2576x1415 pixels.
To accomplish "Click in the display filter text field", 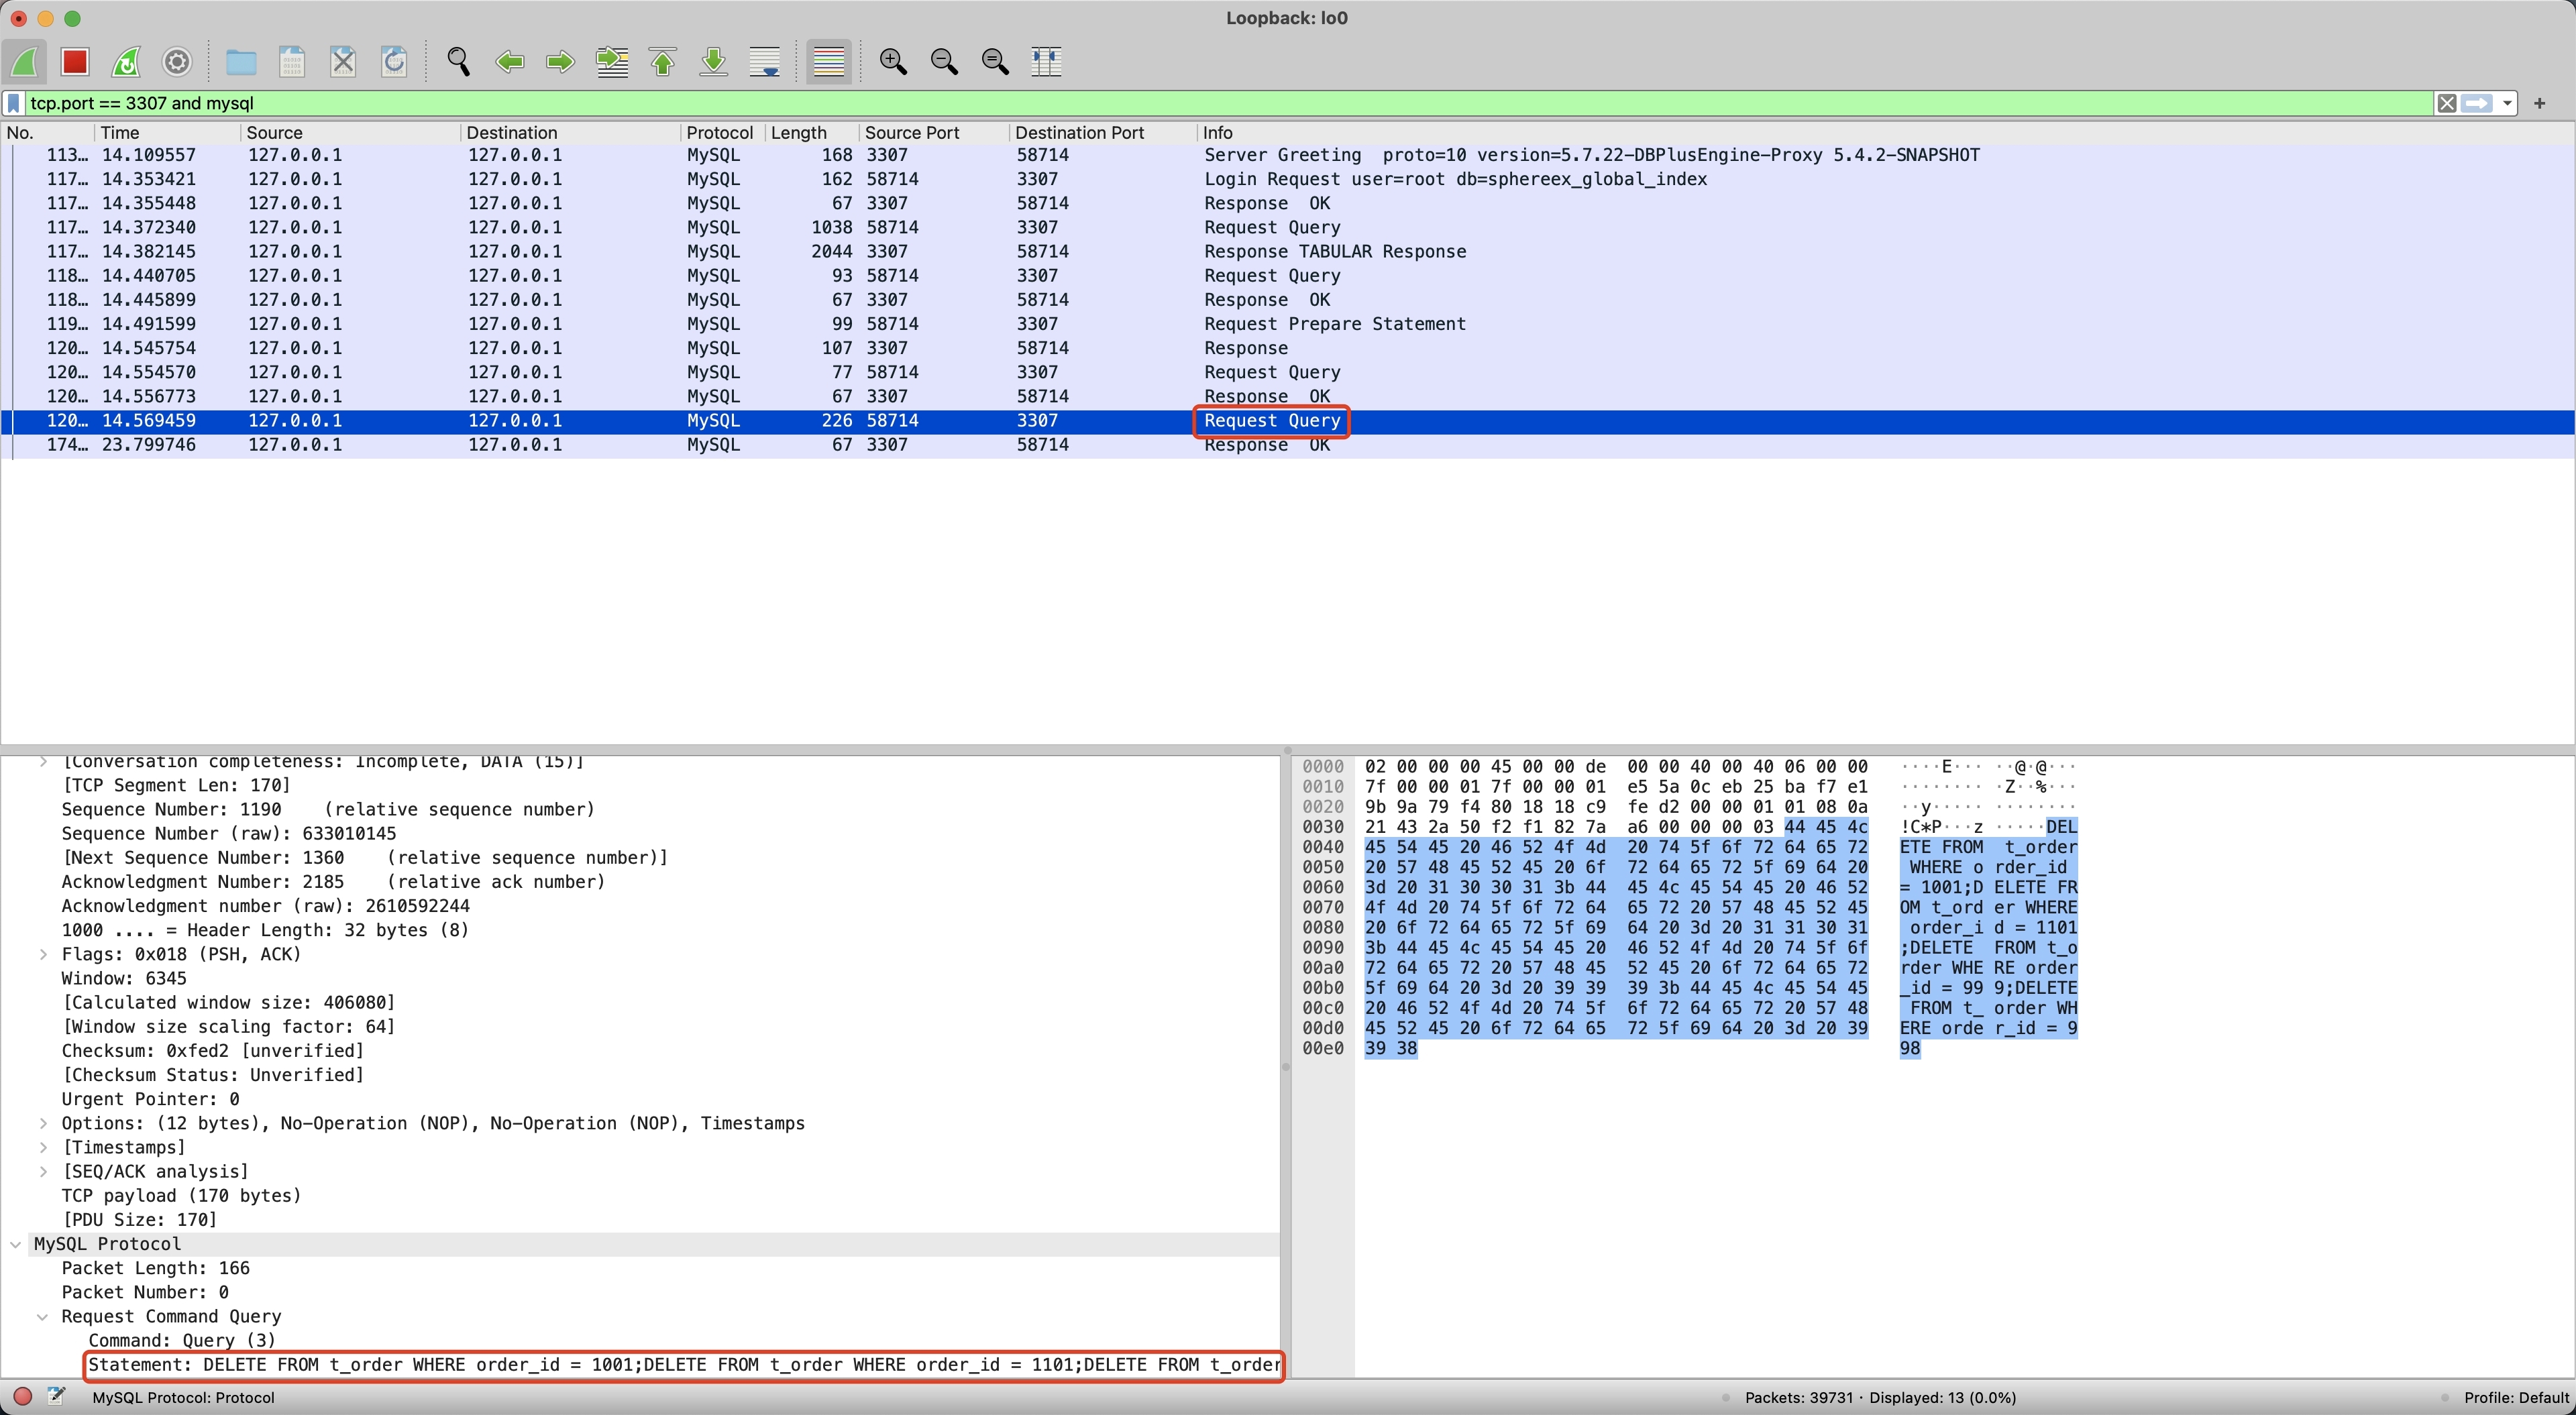I will (x=1200, y=103).
